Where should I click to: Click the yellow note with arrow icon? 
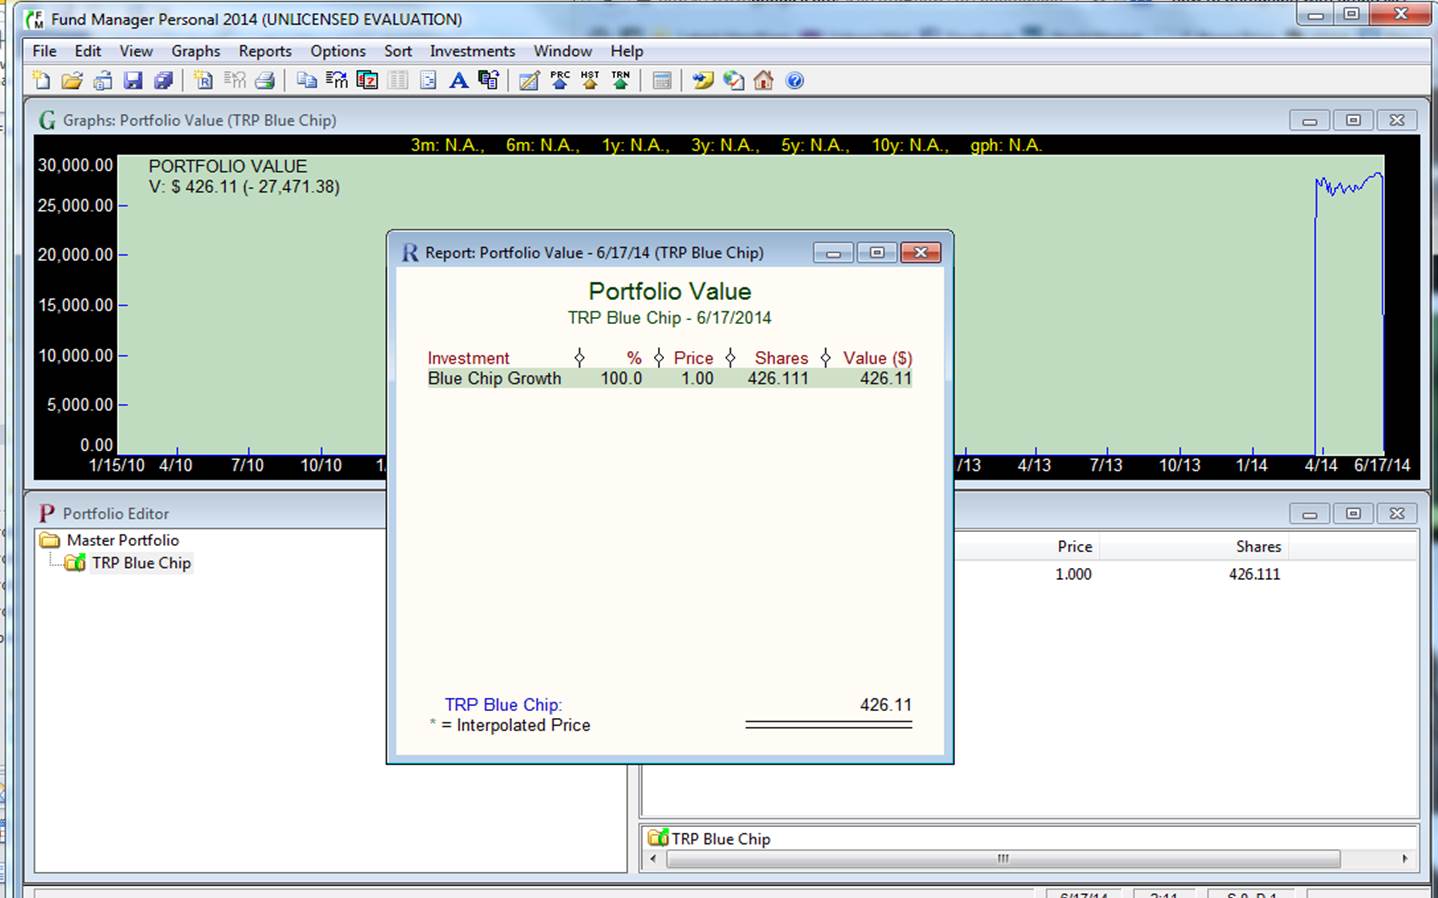(x=703, y=81)
